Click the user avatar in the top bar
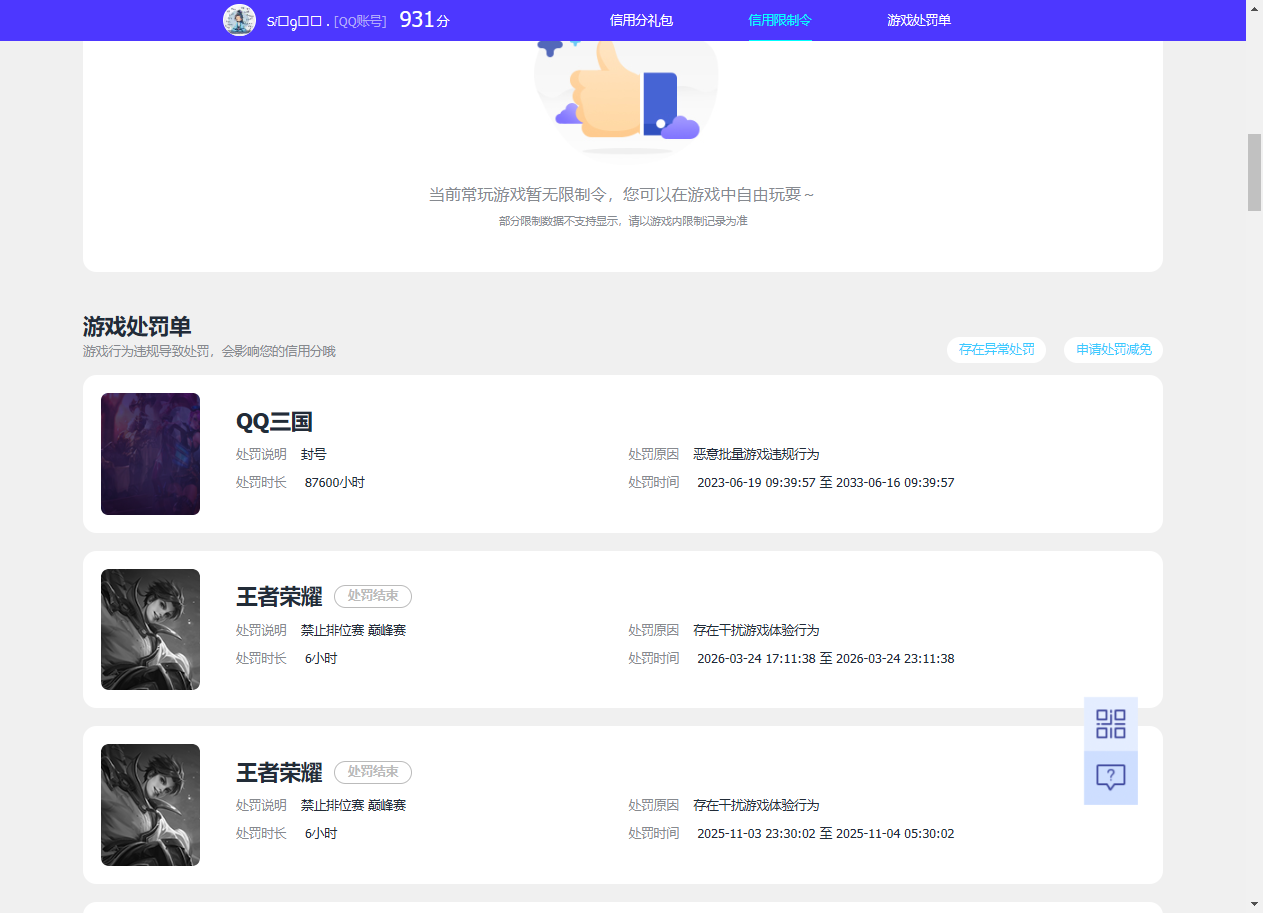1263x913 pixels. (x=239, y=20)
